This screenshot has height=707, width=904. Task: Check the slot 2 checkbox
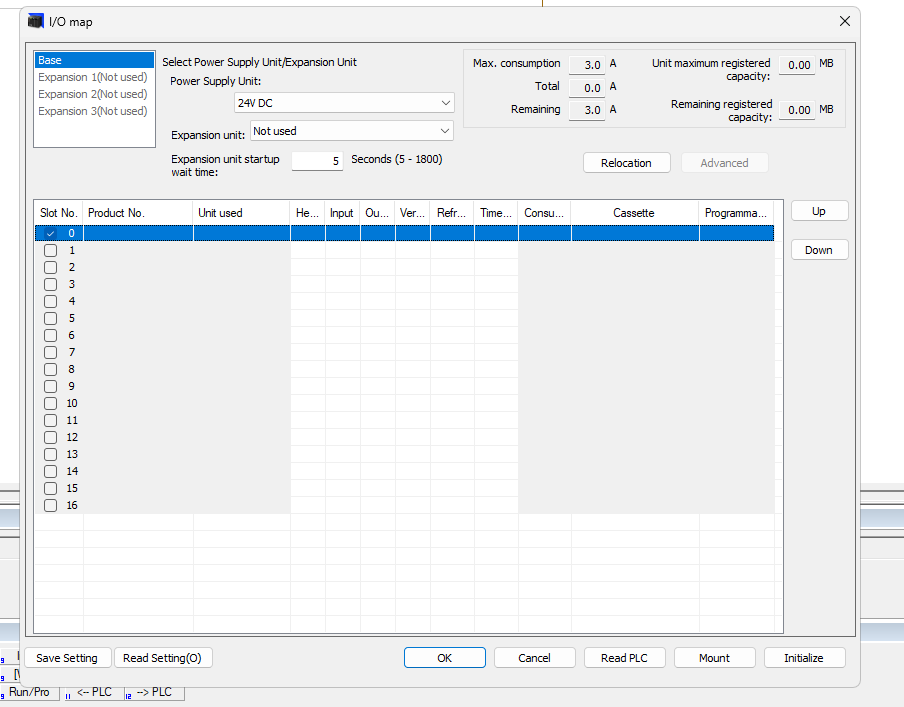(x=51, y=268)
